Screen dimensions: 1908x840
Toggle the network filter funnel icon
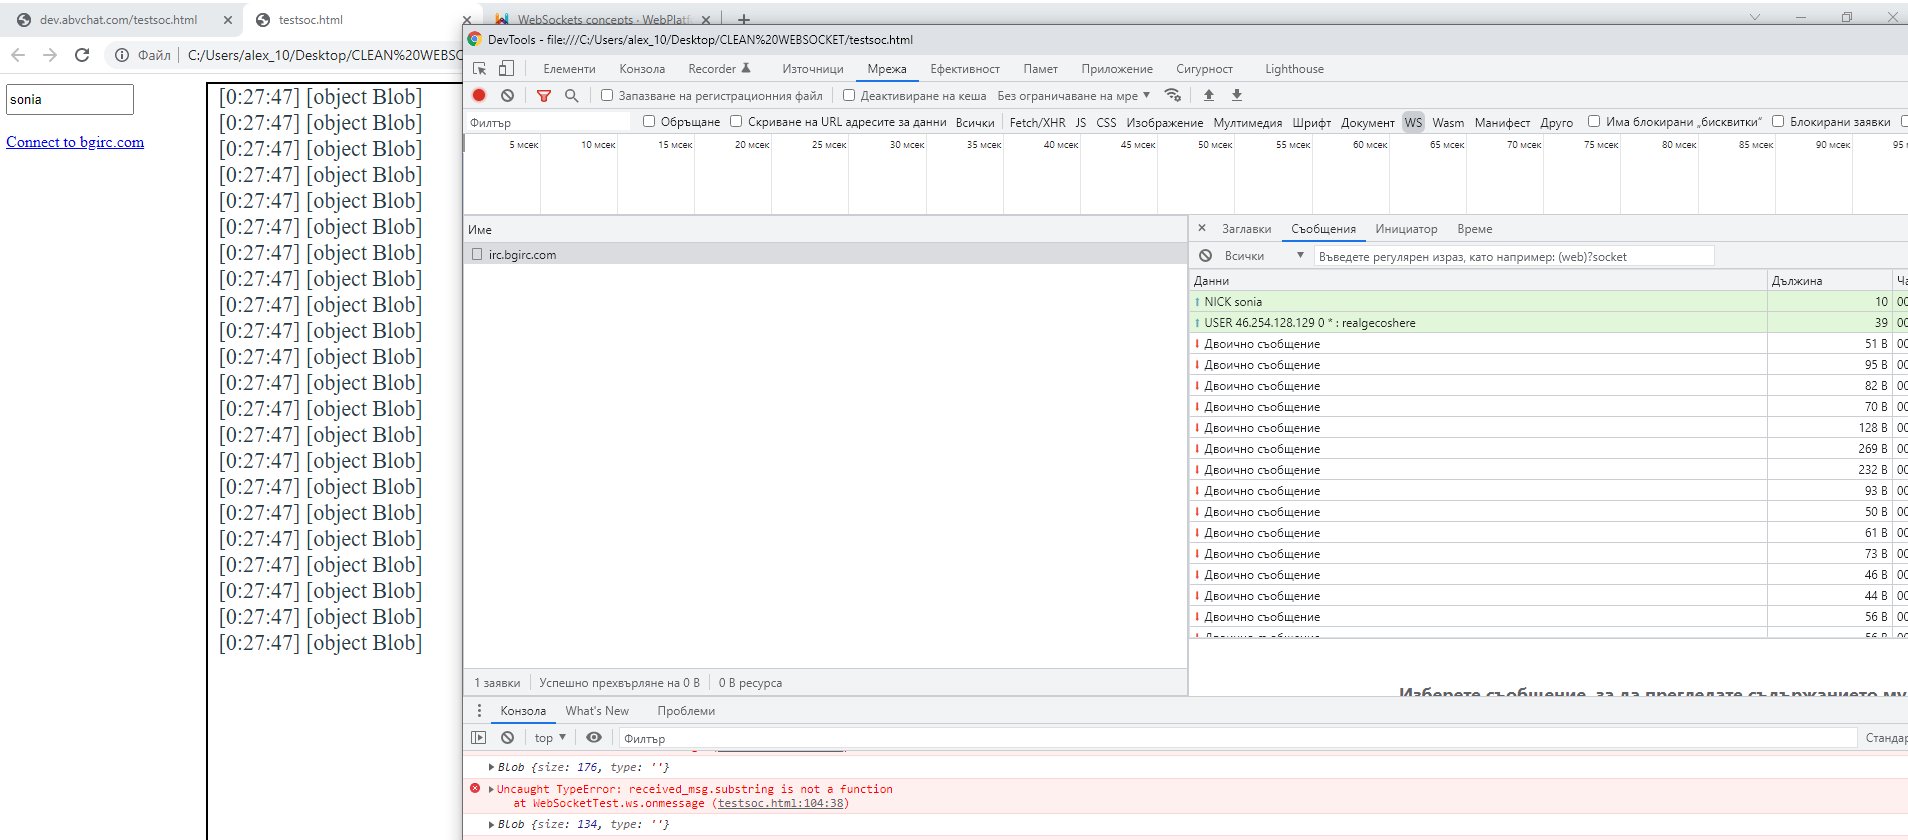tap(544, 96)
